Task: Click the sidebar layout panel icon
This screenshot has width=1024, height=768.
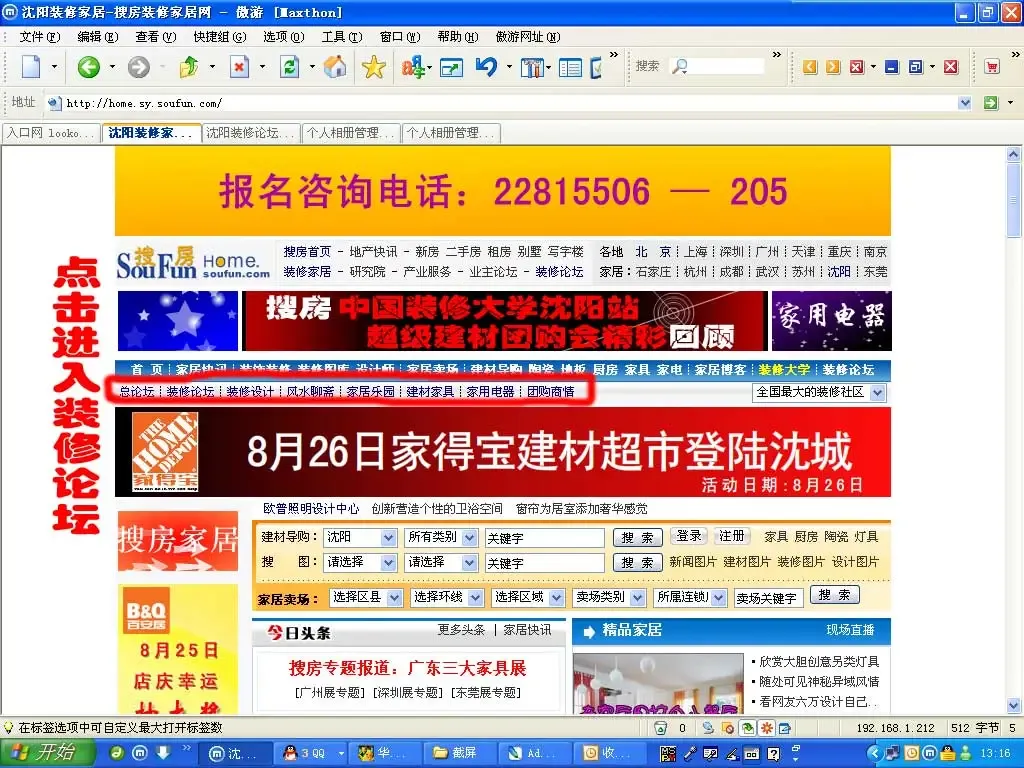Action: point(570,67)
